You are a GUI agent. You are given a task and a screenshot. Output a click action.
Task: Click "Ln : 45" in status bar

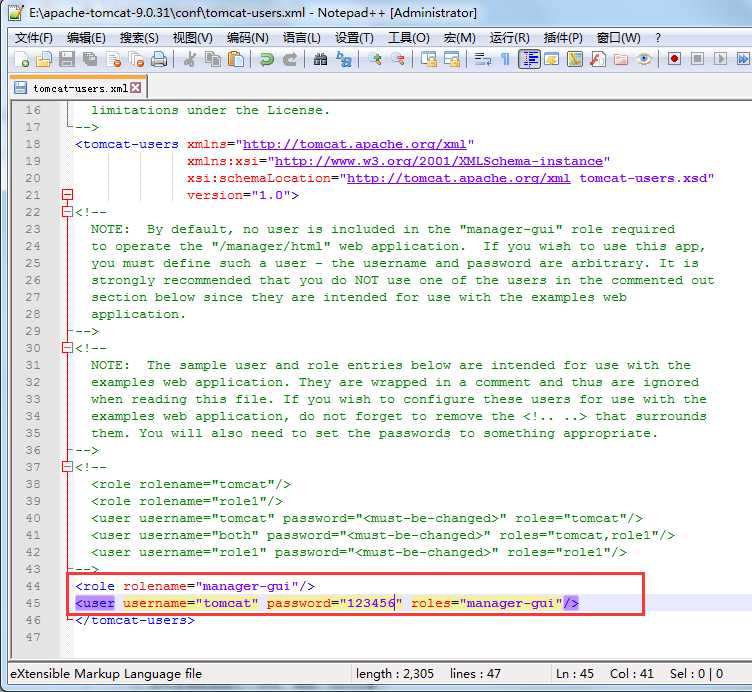[x=575, y=674]
